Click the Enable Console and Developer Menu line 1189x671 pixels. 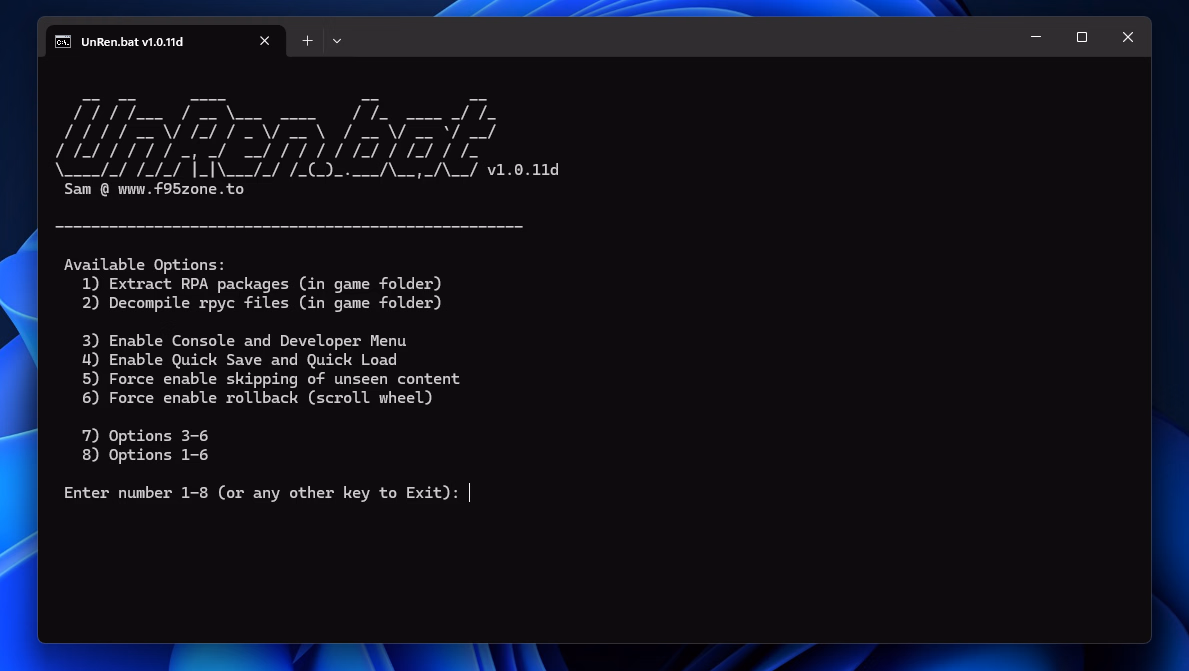click(x=244, y=341)
